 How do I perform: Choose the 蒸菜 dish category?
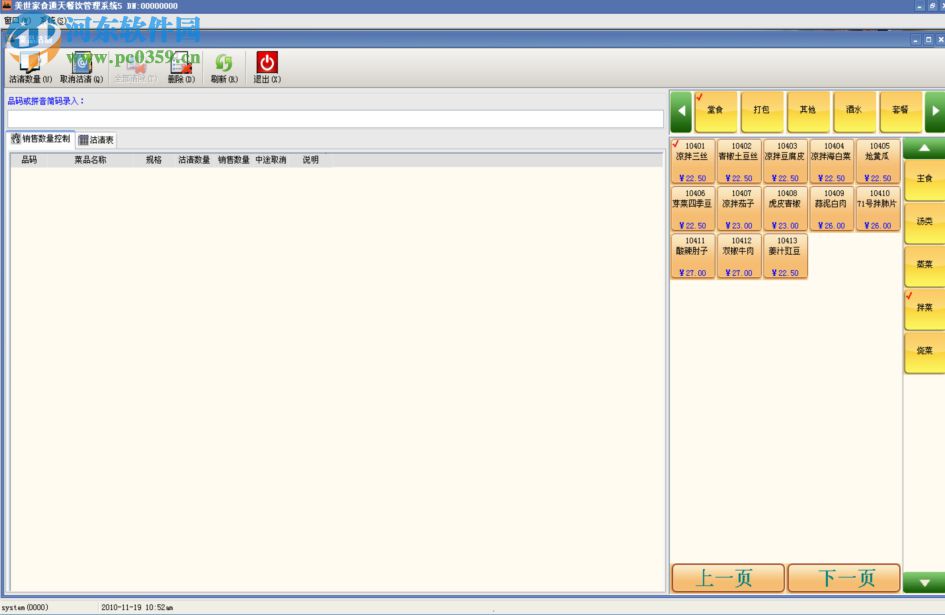pyautogui.click(x=925, y=265)
